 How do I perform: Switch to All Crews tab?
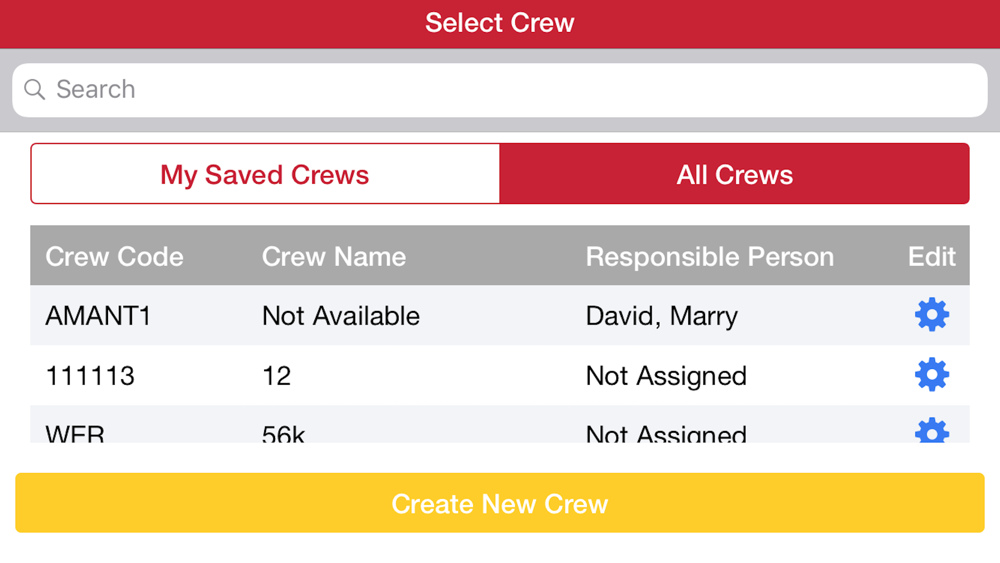coord(735,174)
